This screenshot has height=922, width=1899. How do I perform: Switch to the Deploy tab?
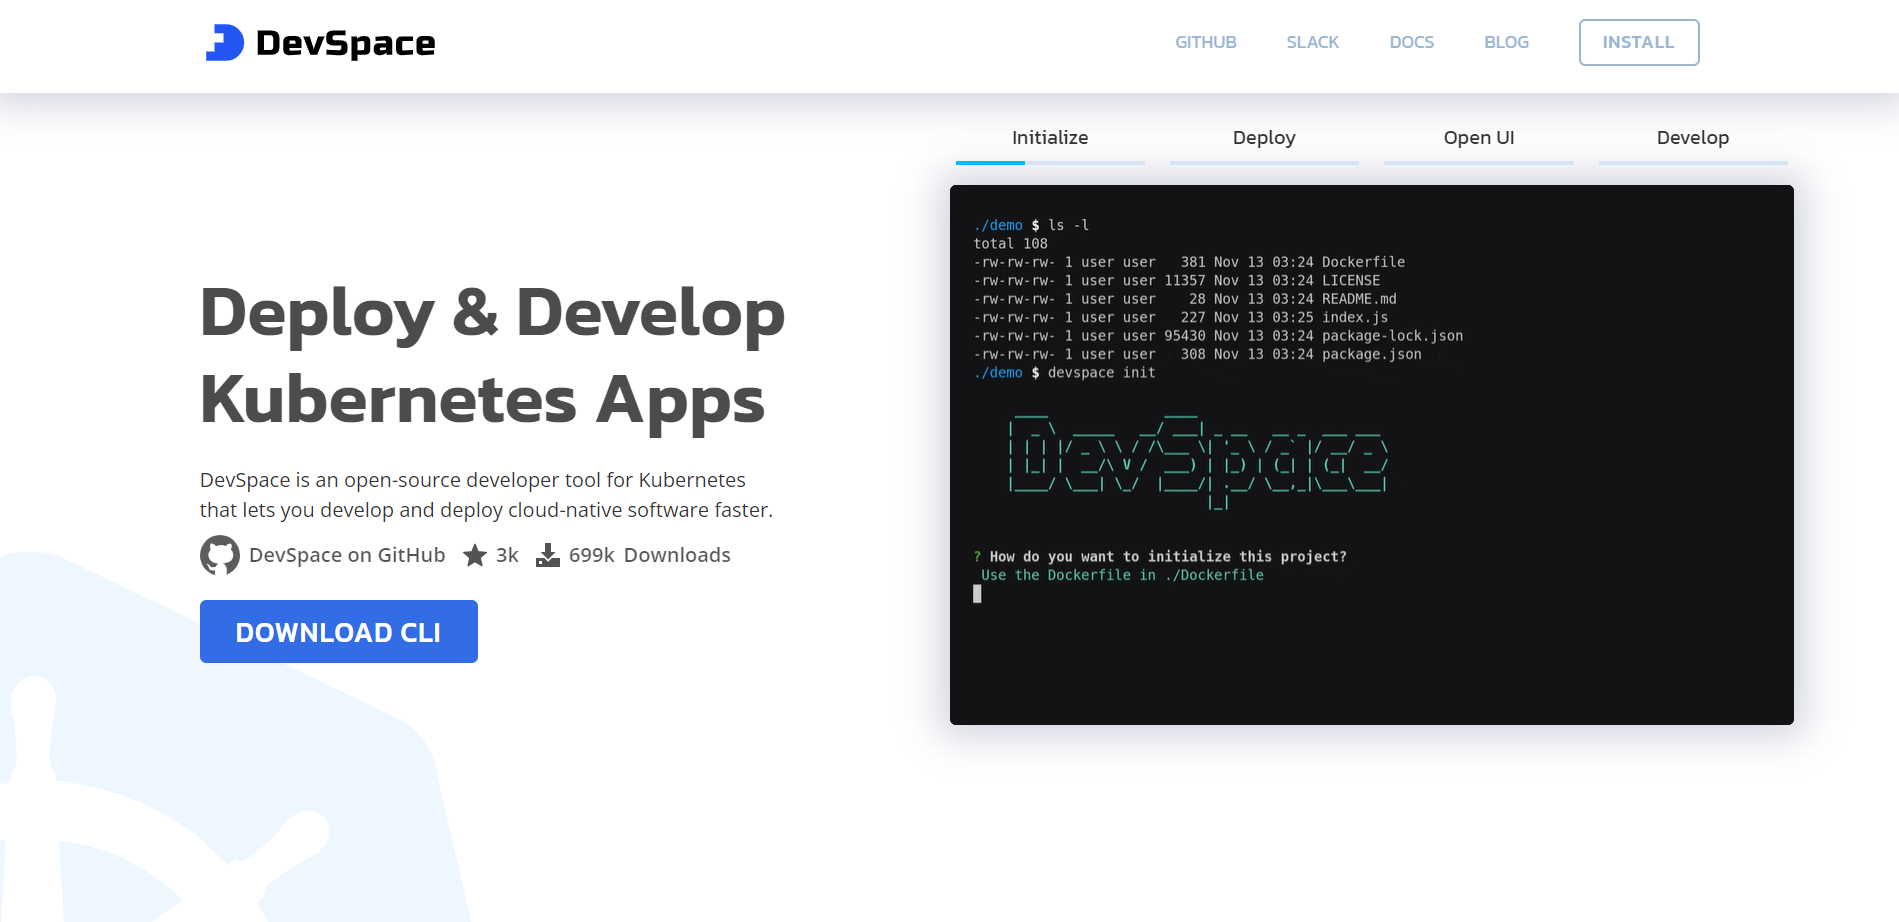[x=1264, y=137]
